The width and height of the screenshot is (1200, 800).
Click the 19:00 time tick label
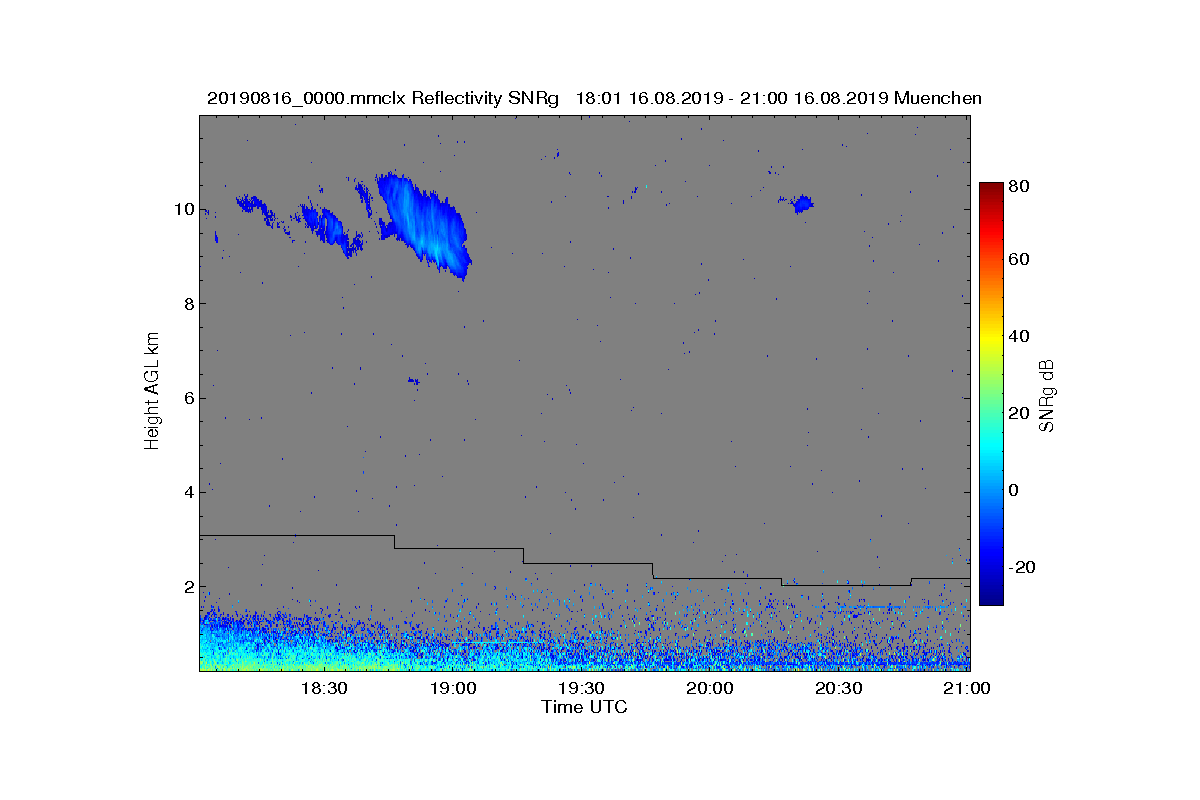click(x=452, y=688)
